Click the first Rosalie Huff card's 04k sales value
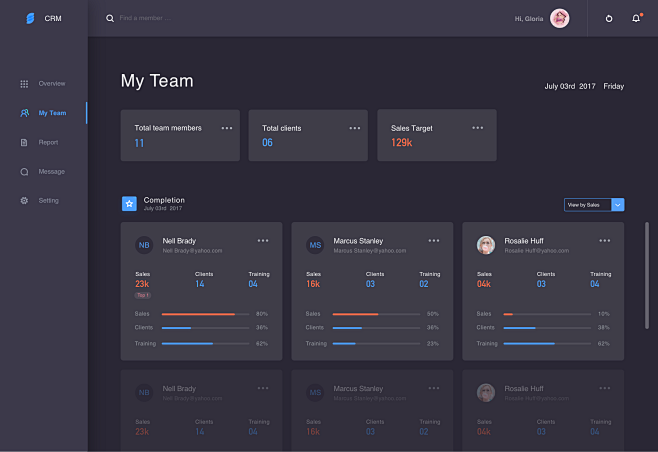 click(x=484, y=284)
